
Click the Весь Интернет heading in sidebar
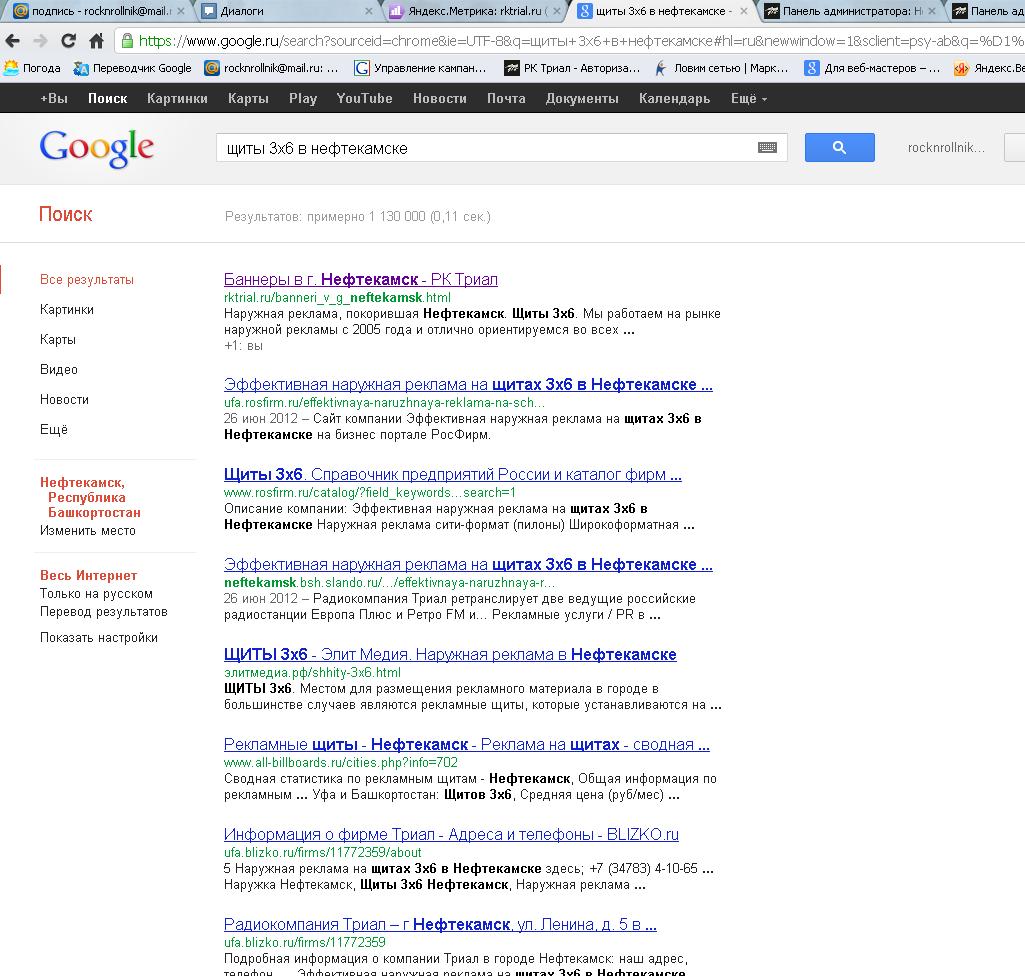pyautogui.click(x=88, y=575)
